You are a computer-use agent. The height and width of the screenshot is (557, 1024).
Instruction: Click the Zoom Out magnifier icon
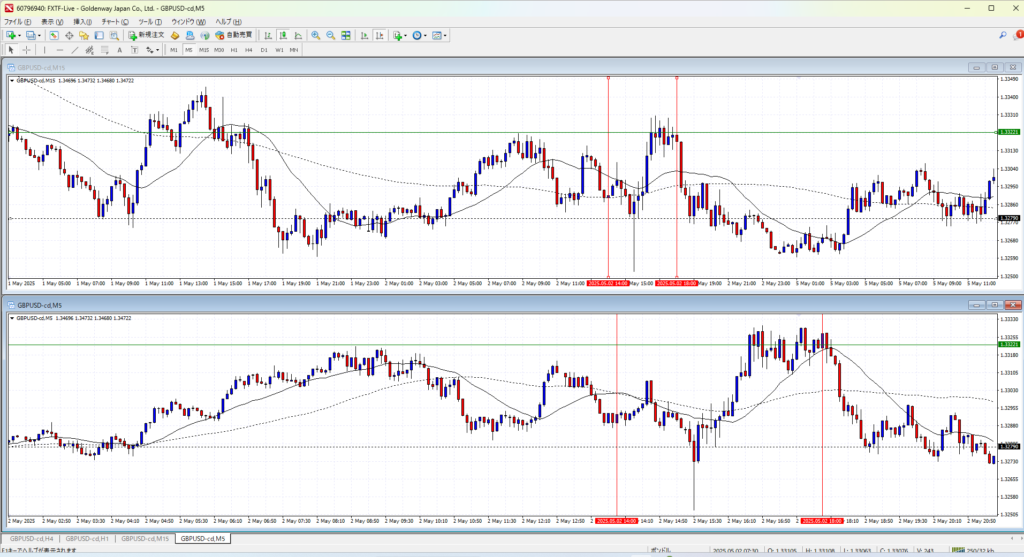330,35
